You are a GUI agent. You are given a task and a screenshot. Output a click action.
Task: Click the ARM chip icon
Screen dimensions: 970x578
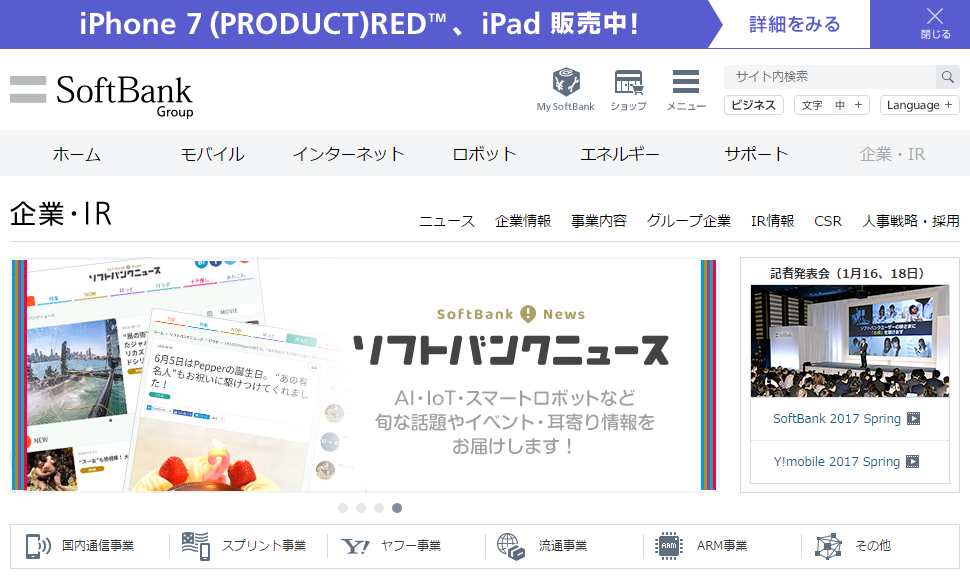pos(669,546)
